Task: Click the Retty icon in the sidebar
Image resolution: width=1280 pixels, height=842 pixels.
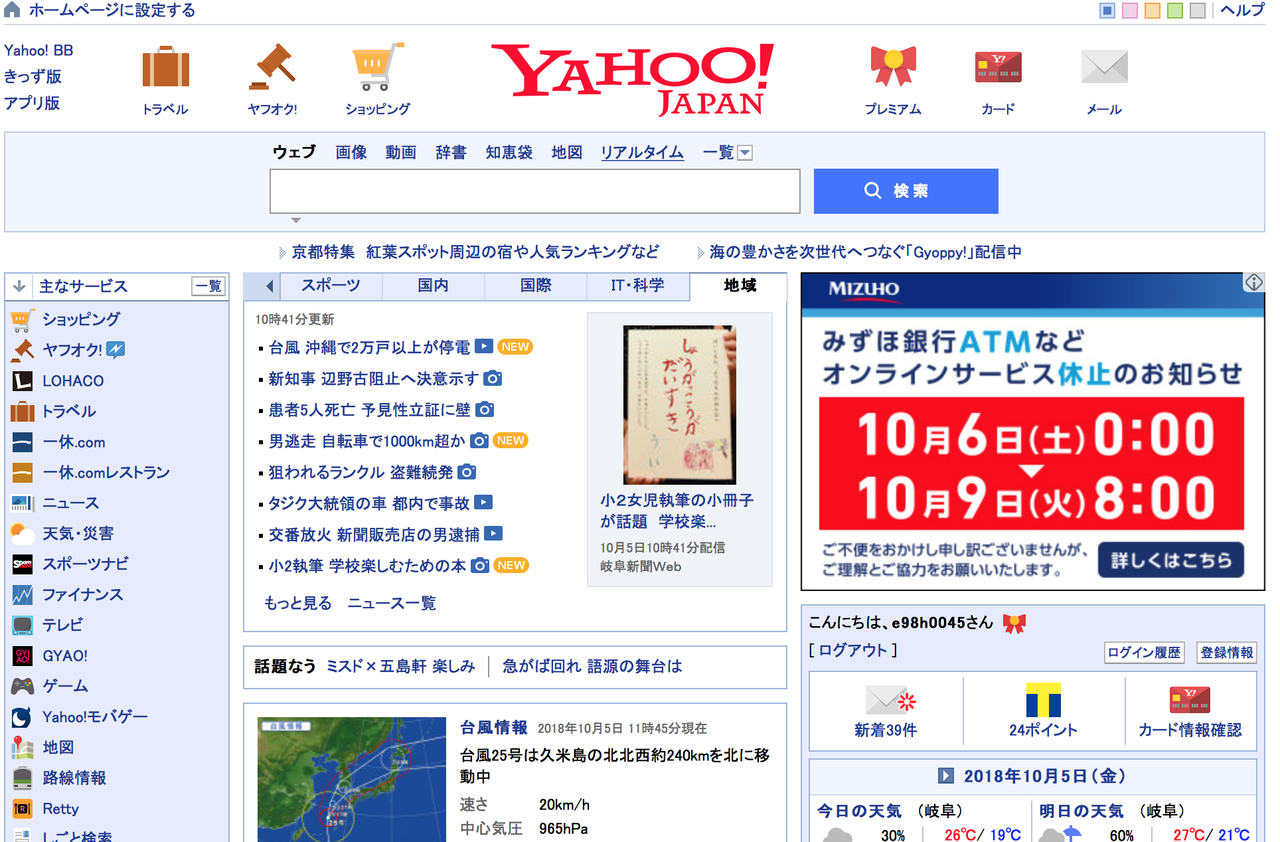Action: click(x=22, y=809)
